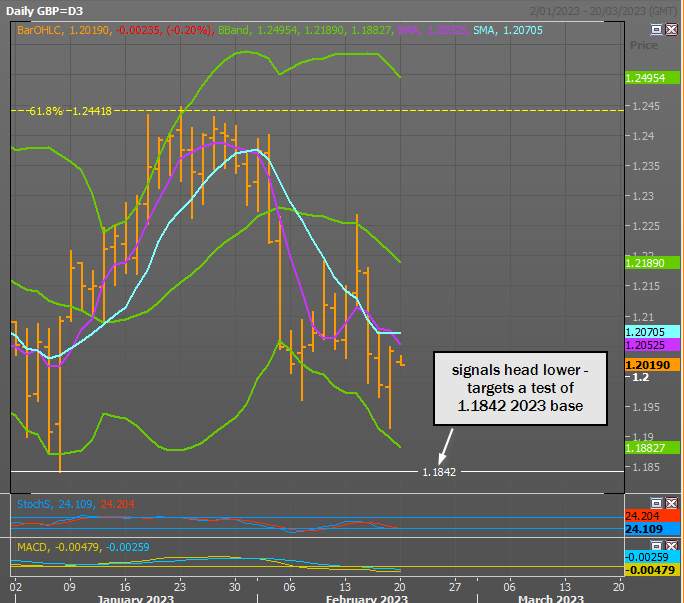Select the MACD legend label

click(x=32, y=547)
